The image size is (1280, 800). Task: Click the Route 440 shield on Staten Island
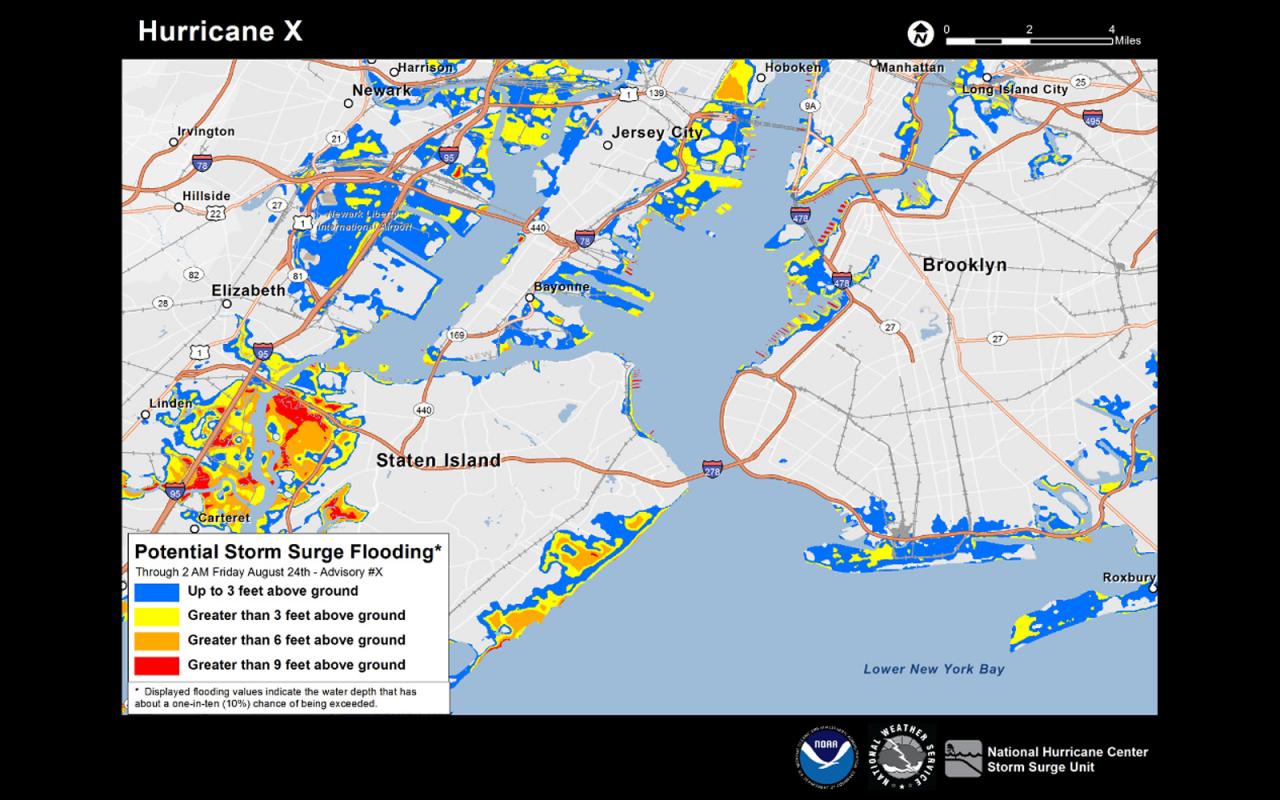pyautogui.click(x=424, y=409)
